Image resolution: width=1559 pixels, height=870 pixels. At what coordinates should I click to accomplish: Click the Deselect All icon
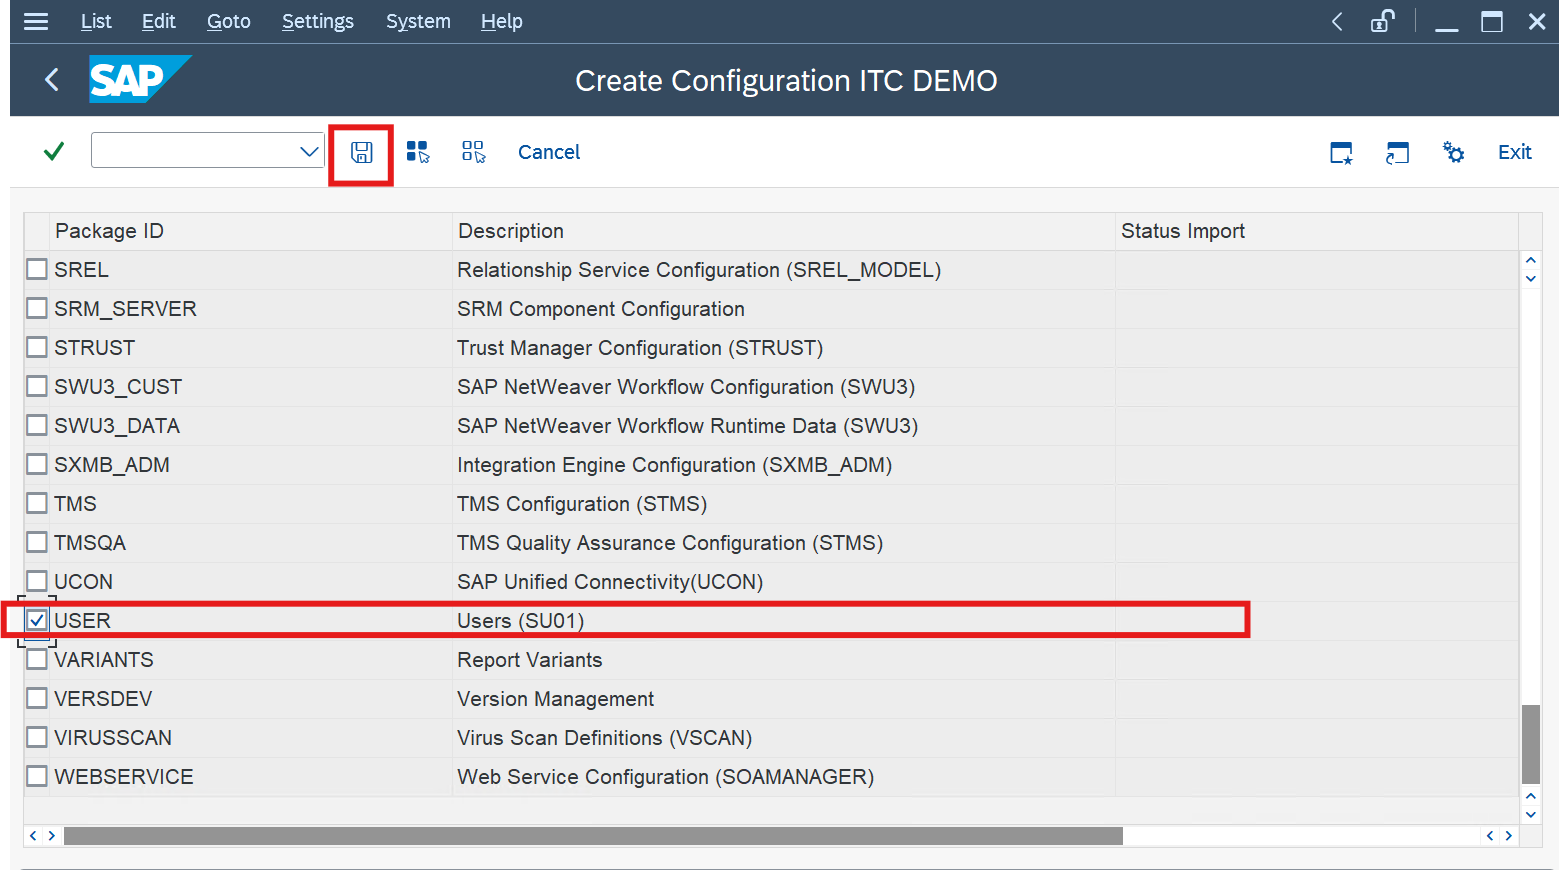(473, 152)
